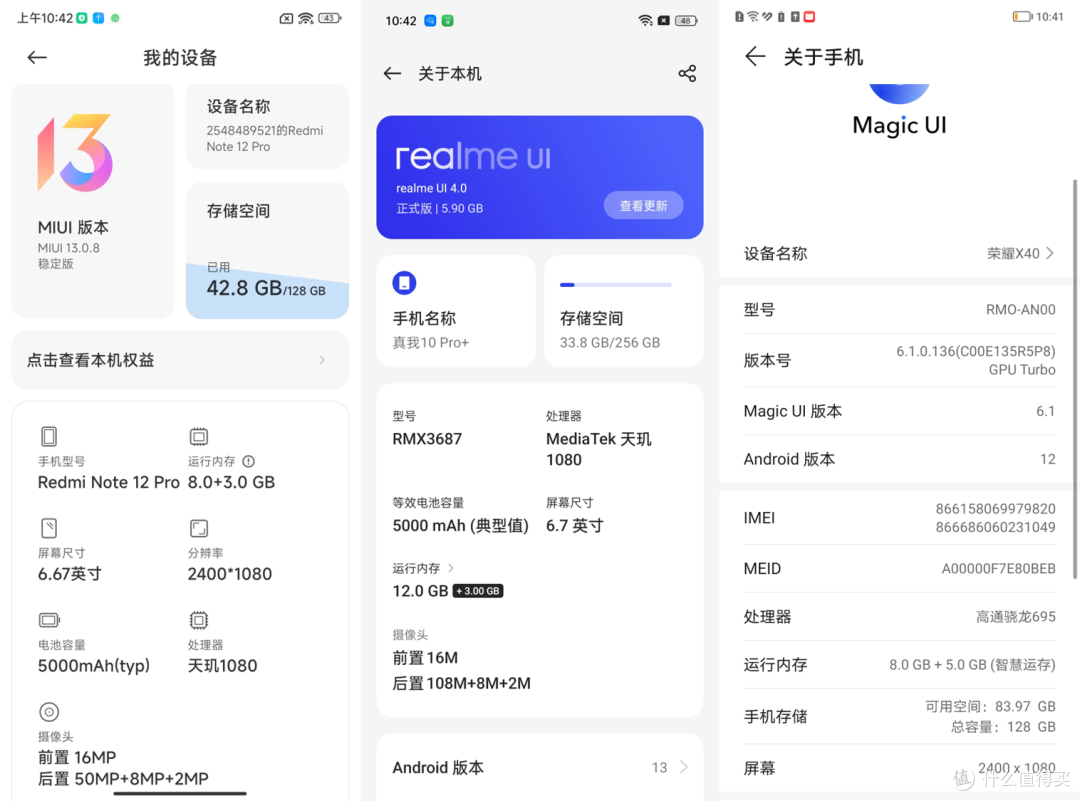Viewport: 1080px width, 801px height.
Task: Open the Android 版本 13 detail row
Action: [540, 767]
